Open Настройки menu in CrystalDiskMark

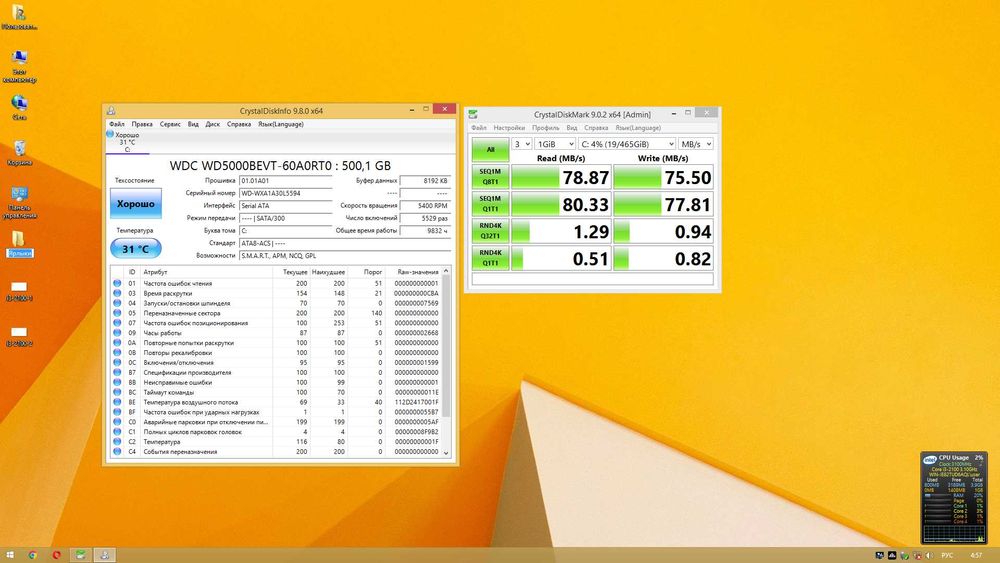click(x=509, y=128)
